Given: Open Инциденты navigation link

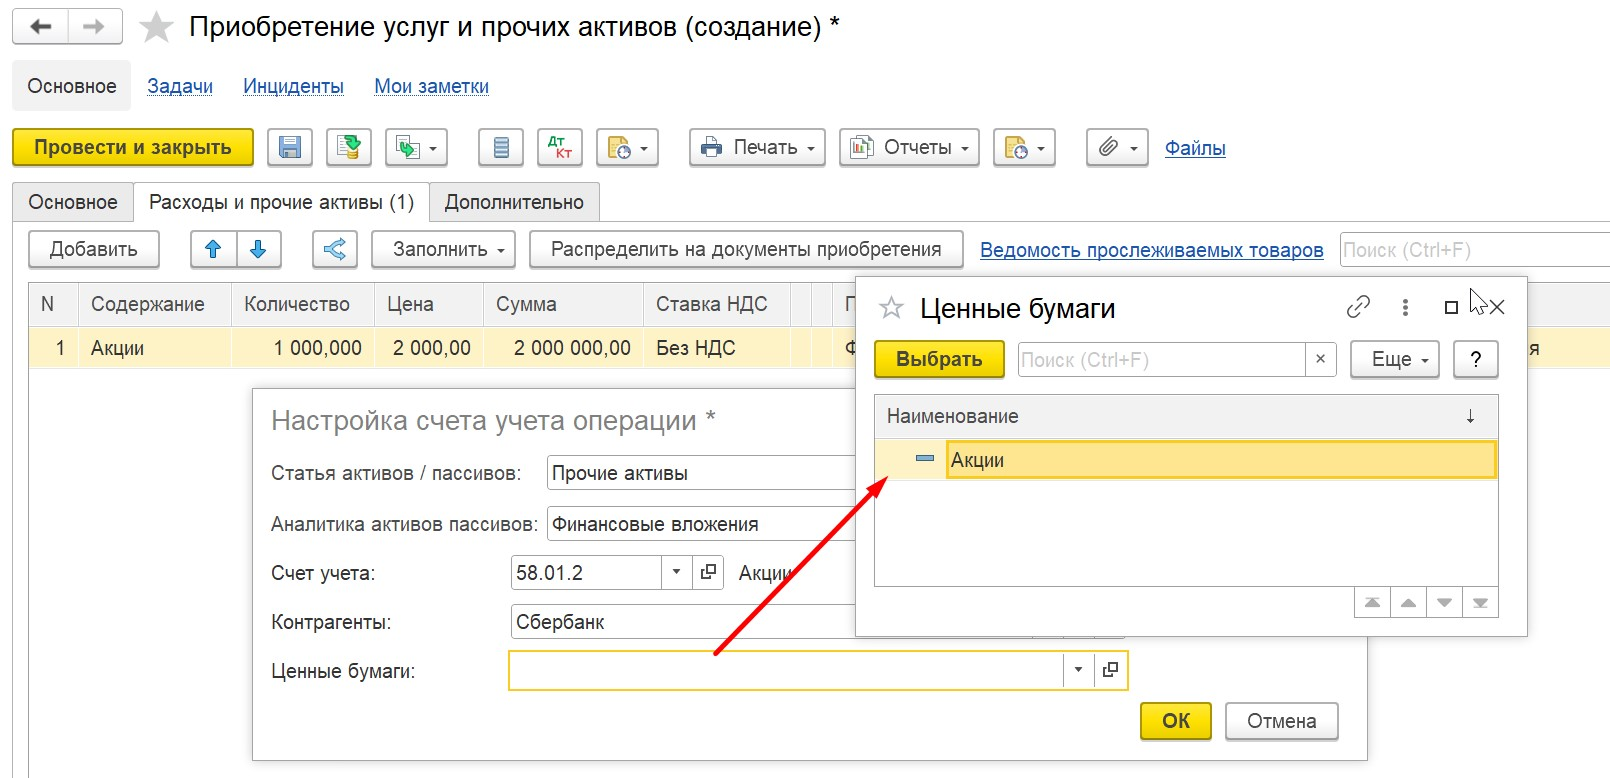Looking at the screenshot, I should (293, 86).
